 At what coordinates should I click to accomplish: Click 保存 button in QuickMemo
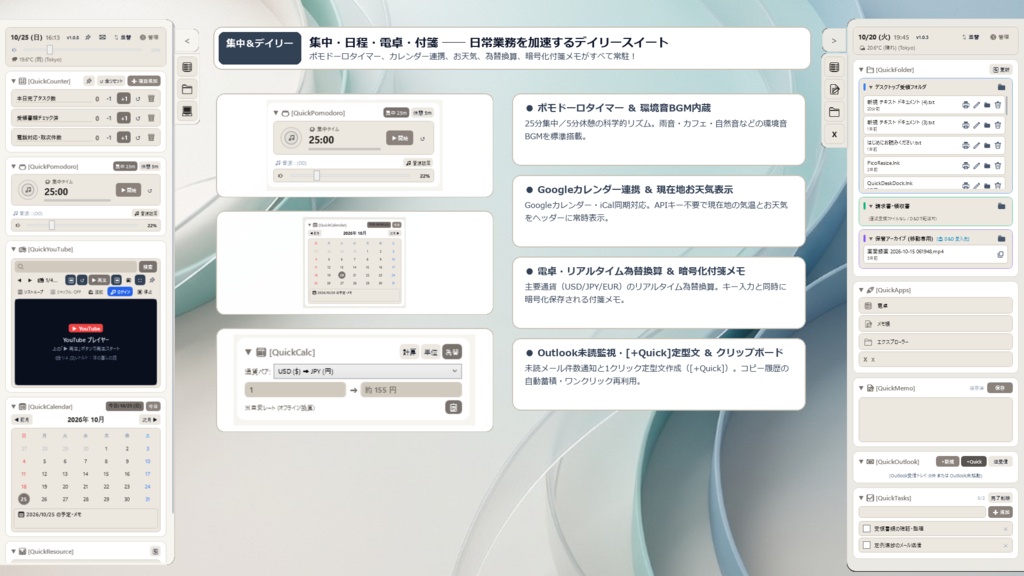click(x=1000, y=388)
